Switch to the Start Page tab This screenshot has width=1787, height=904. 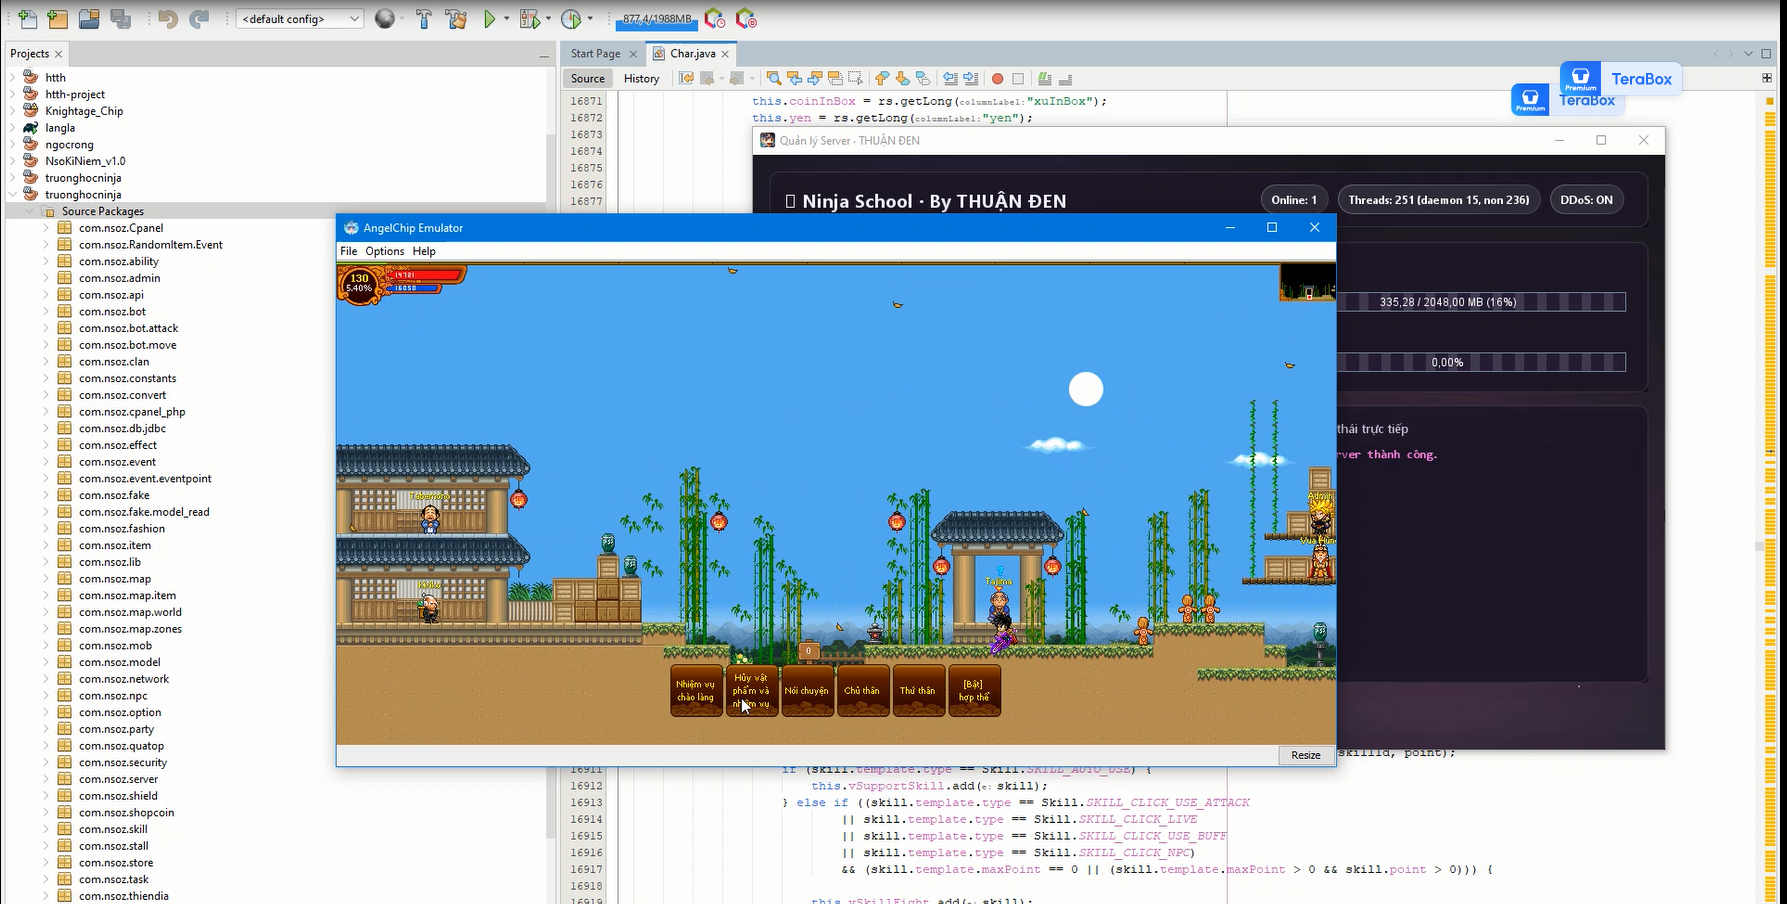(x=595, y=53)
